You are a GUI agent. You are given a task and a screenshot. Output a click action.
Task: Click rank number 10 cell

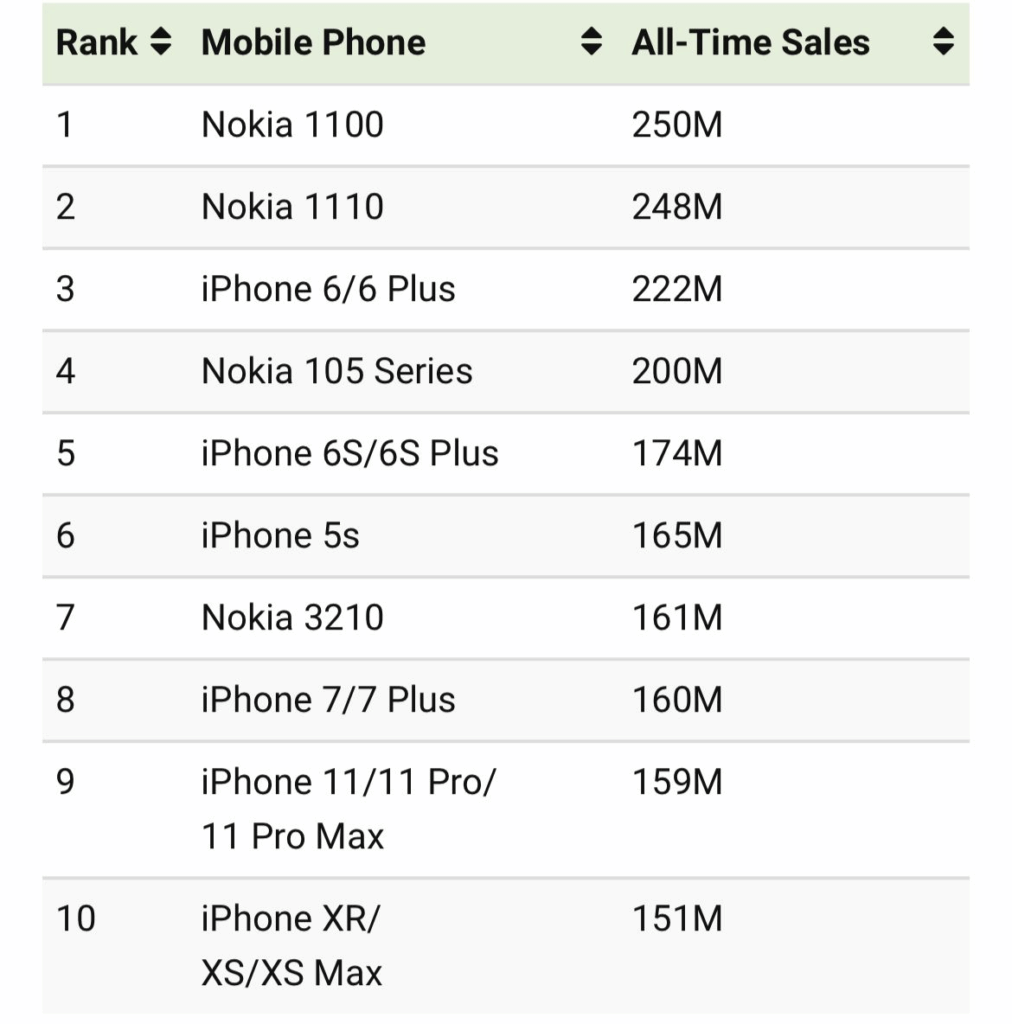[x=76, y=918]
